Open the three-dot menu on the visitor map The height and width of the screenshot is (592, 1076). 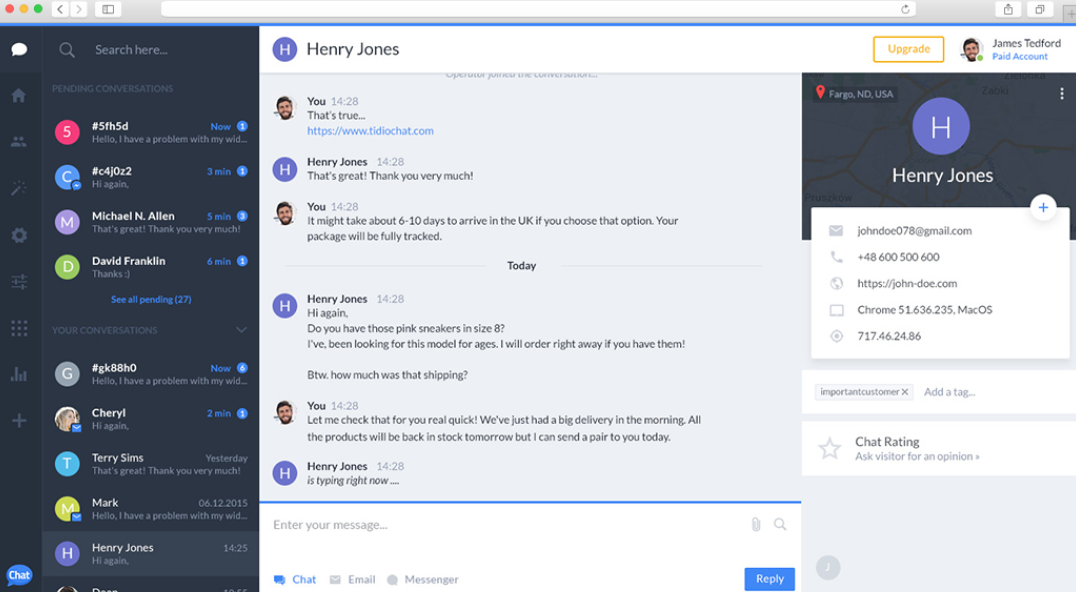[x=1063, y=93]
